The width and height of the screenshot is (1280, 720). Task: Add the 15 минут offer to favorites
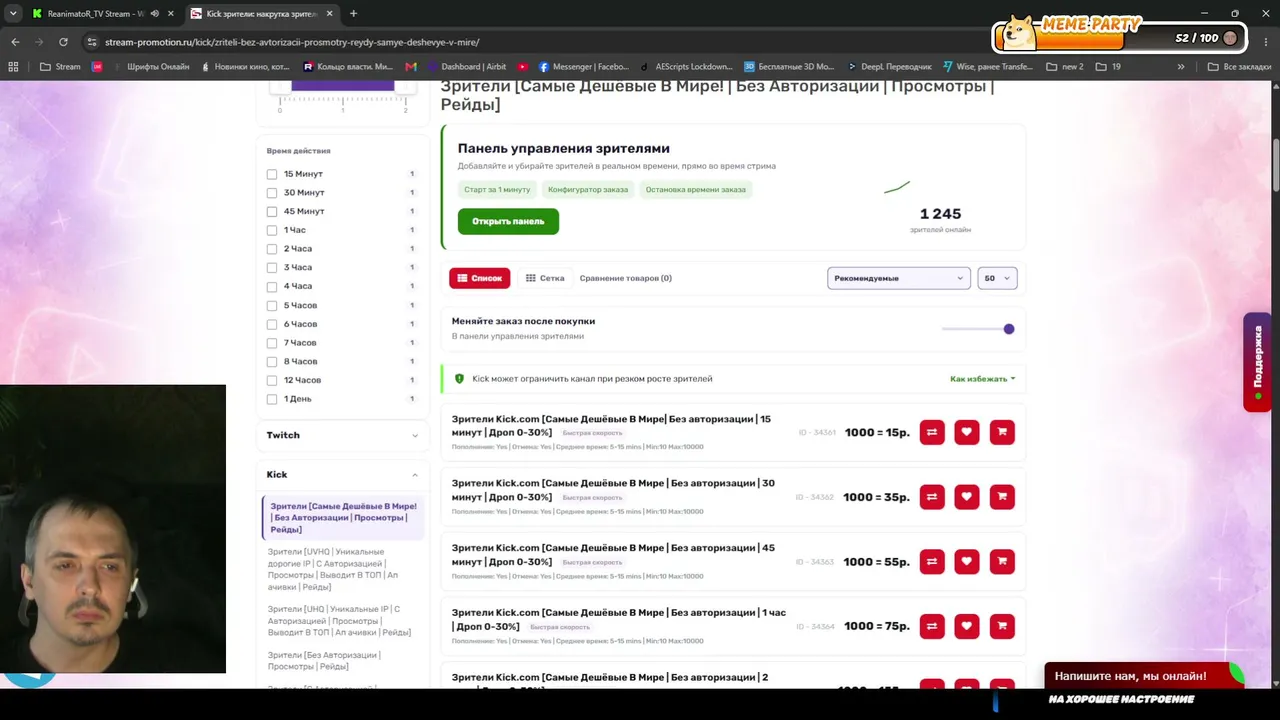click(x=967, y=432)
